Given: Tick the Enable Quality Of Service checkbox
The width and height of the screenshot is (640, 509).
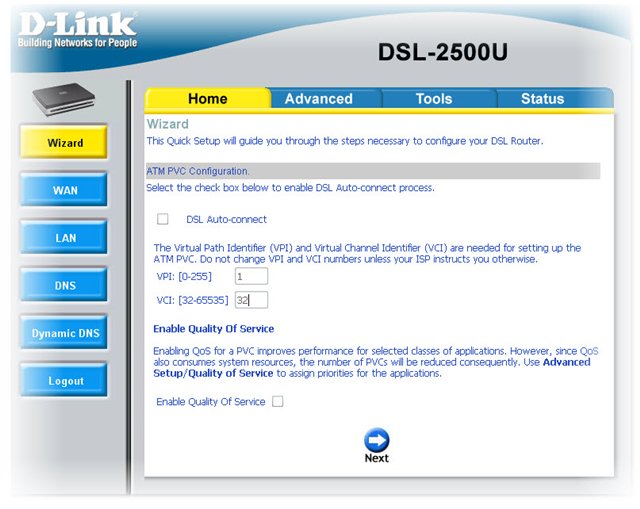Looking at the screenshot, I should pyautogui.click(x=278, y=401).
